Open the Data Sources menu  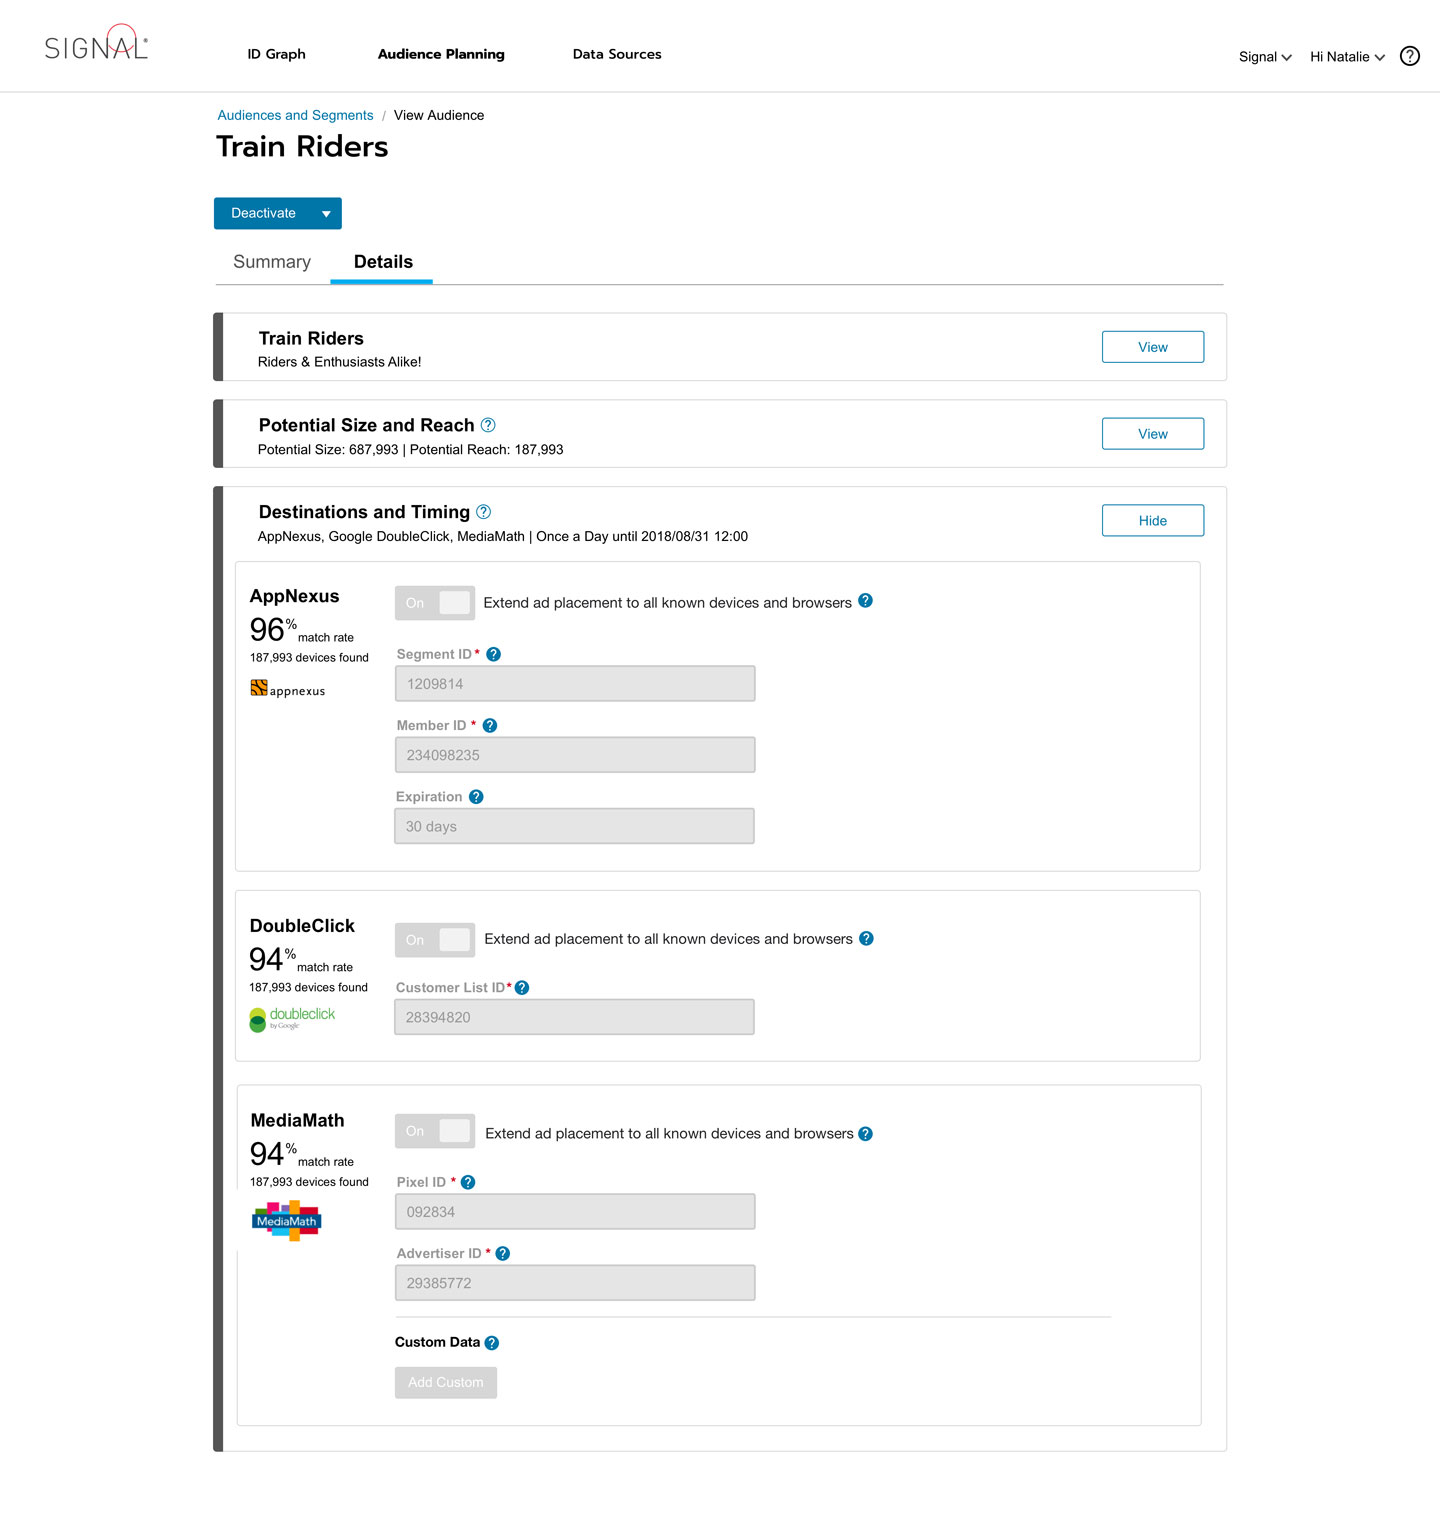(x=617, y=54)
